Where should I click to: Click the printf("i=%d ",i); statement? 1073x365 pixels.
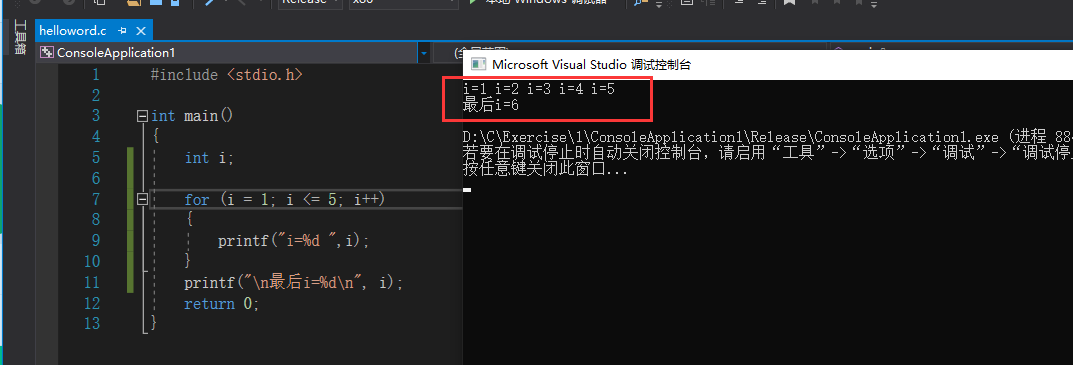tap(294, 241)
